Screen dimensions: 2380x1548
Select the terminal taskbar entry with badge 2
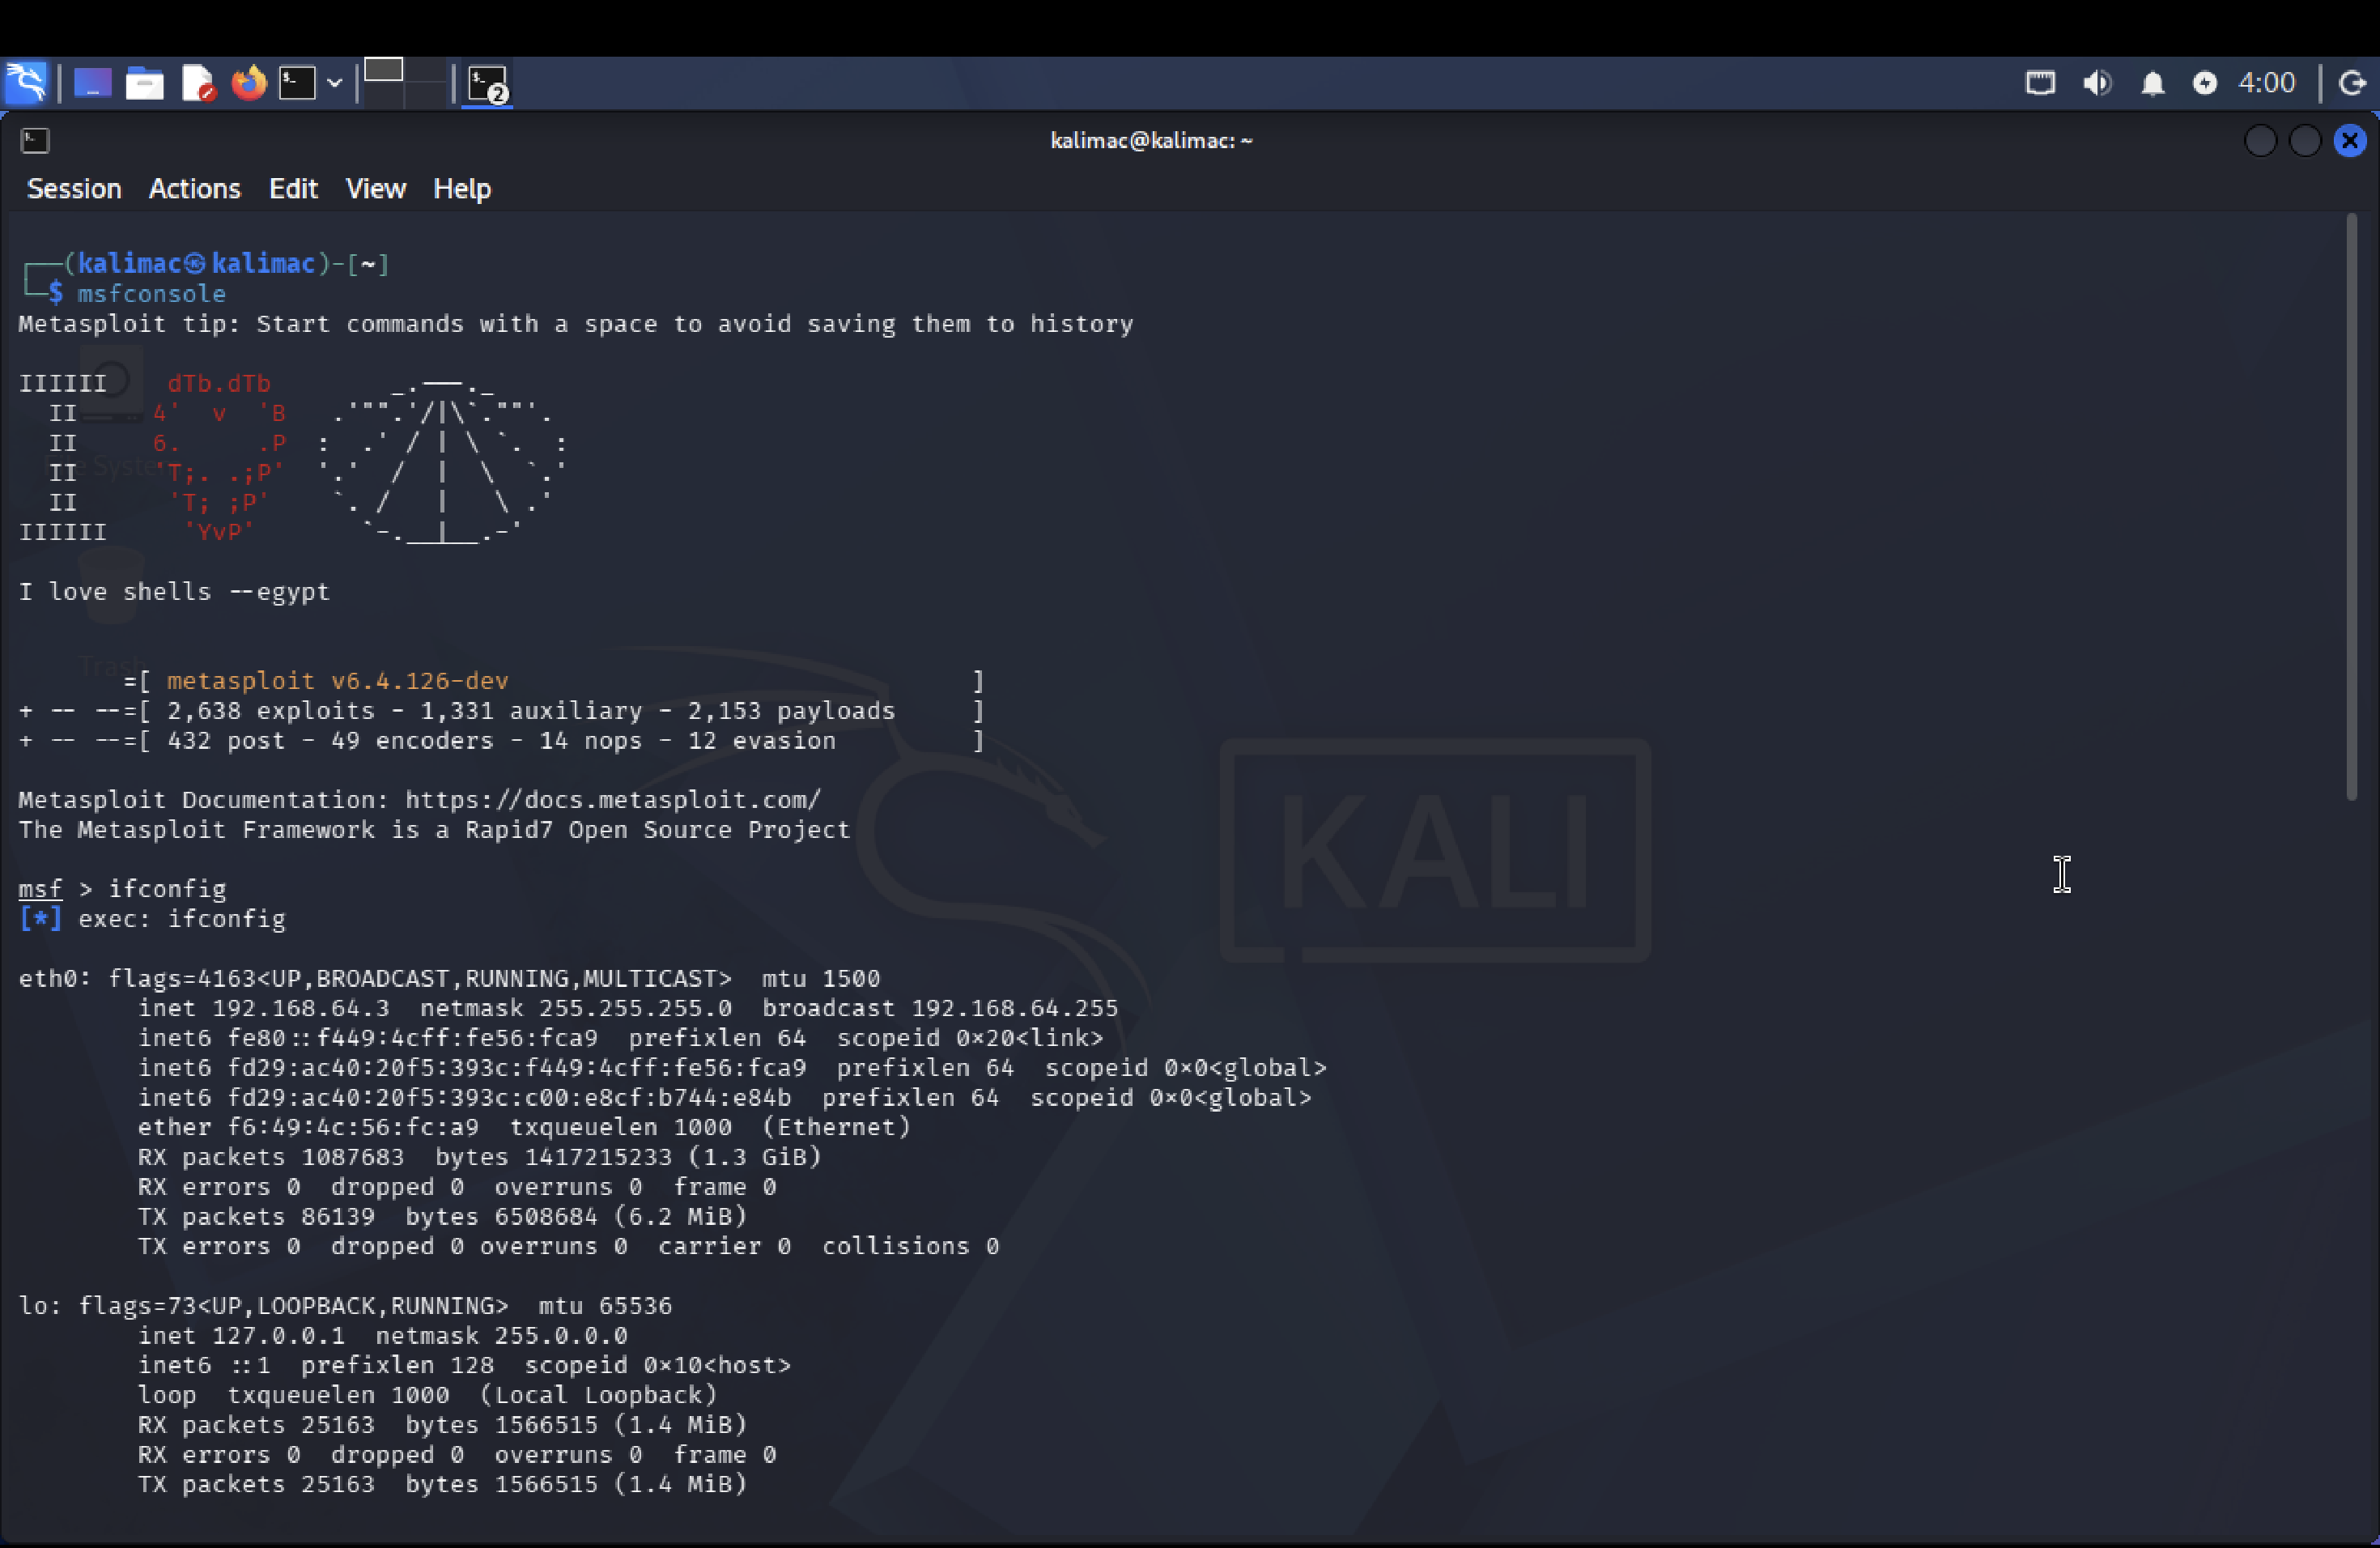(487, 83)
